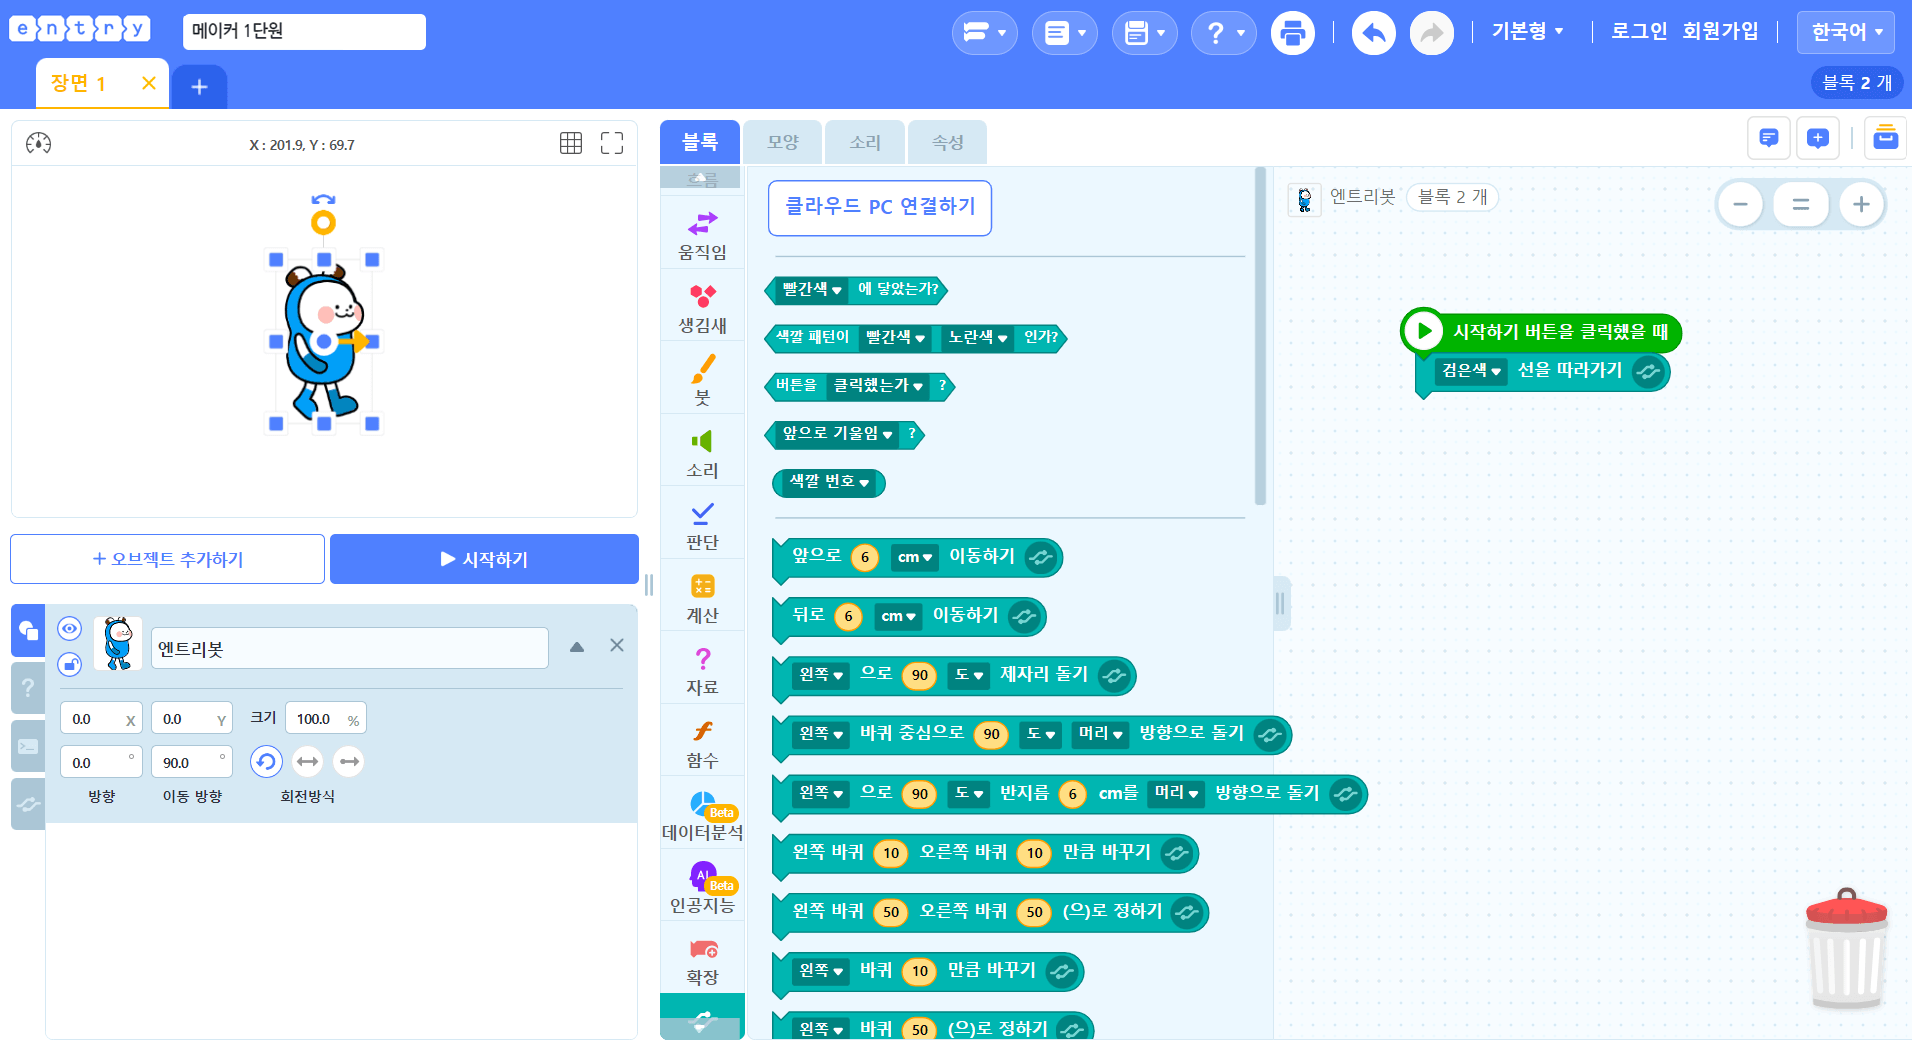The height and width of the screenshot is (1040, 1912).
Task: Open the help question-mark dropdown
Action: [1224, 33]
